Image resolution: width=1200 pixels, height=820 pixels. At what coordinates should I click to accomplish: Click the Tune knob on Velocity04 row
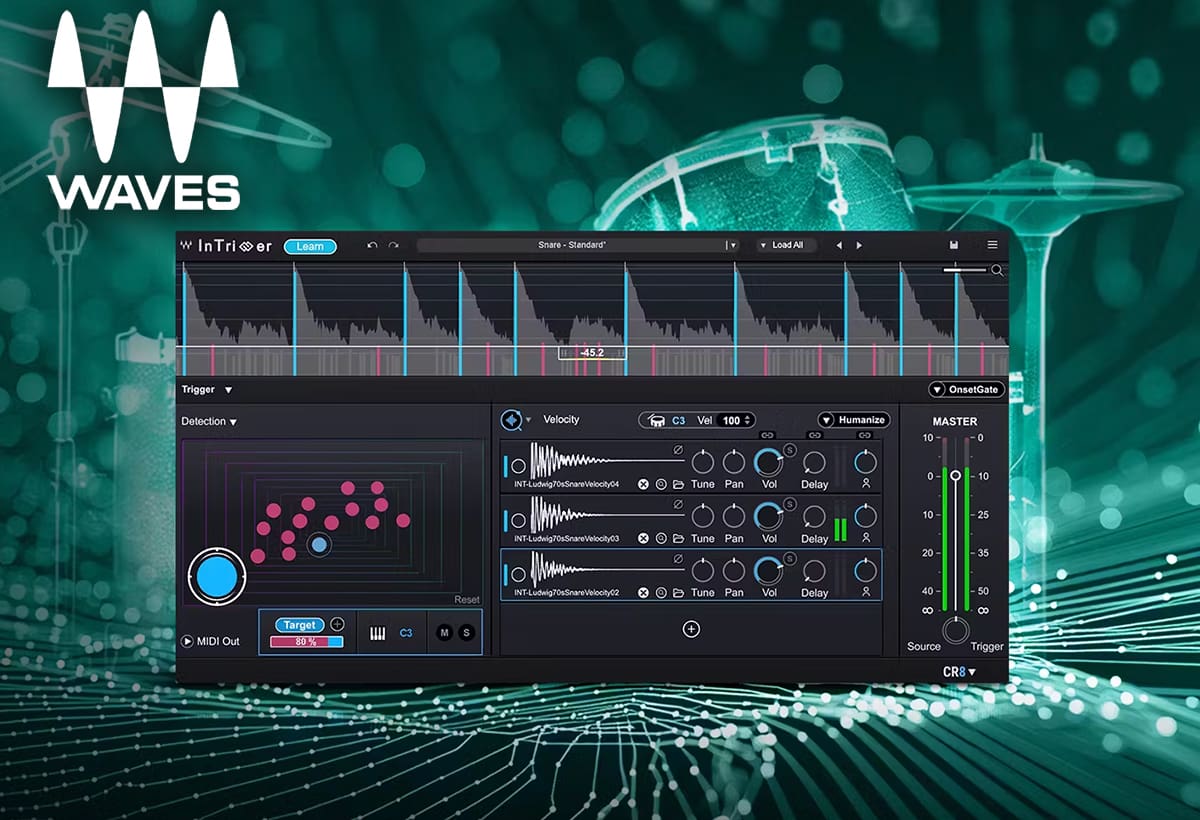[x=703, y=462]
